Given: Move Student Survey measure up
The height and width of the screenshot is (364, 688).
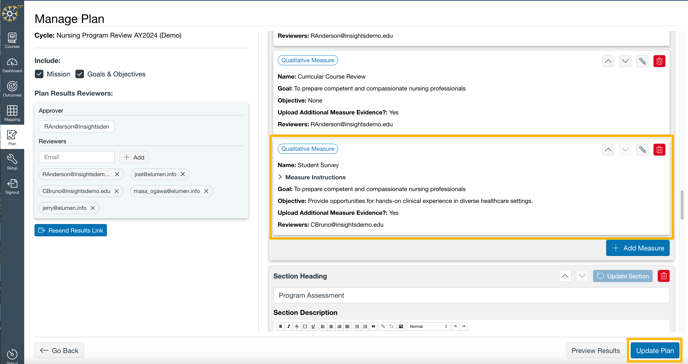Looking at the screenshot, I should point(608,150).
